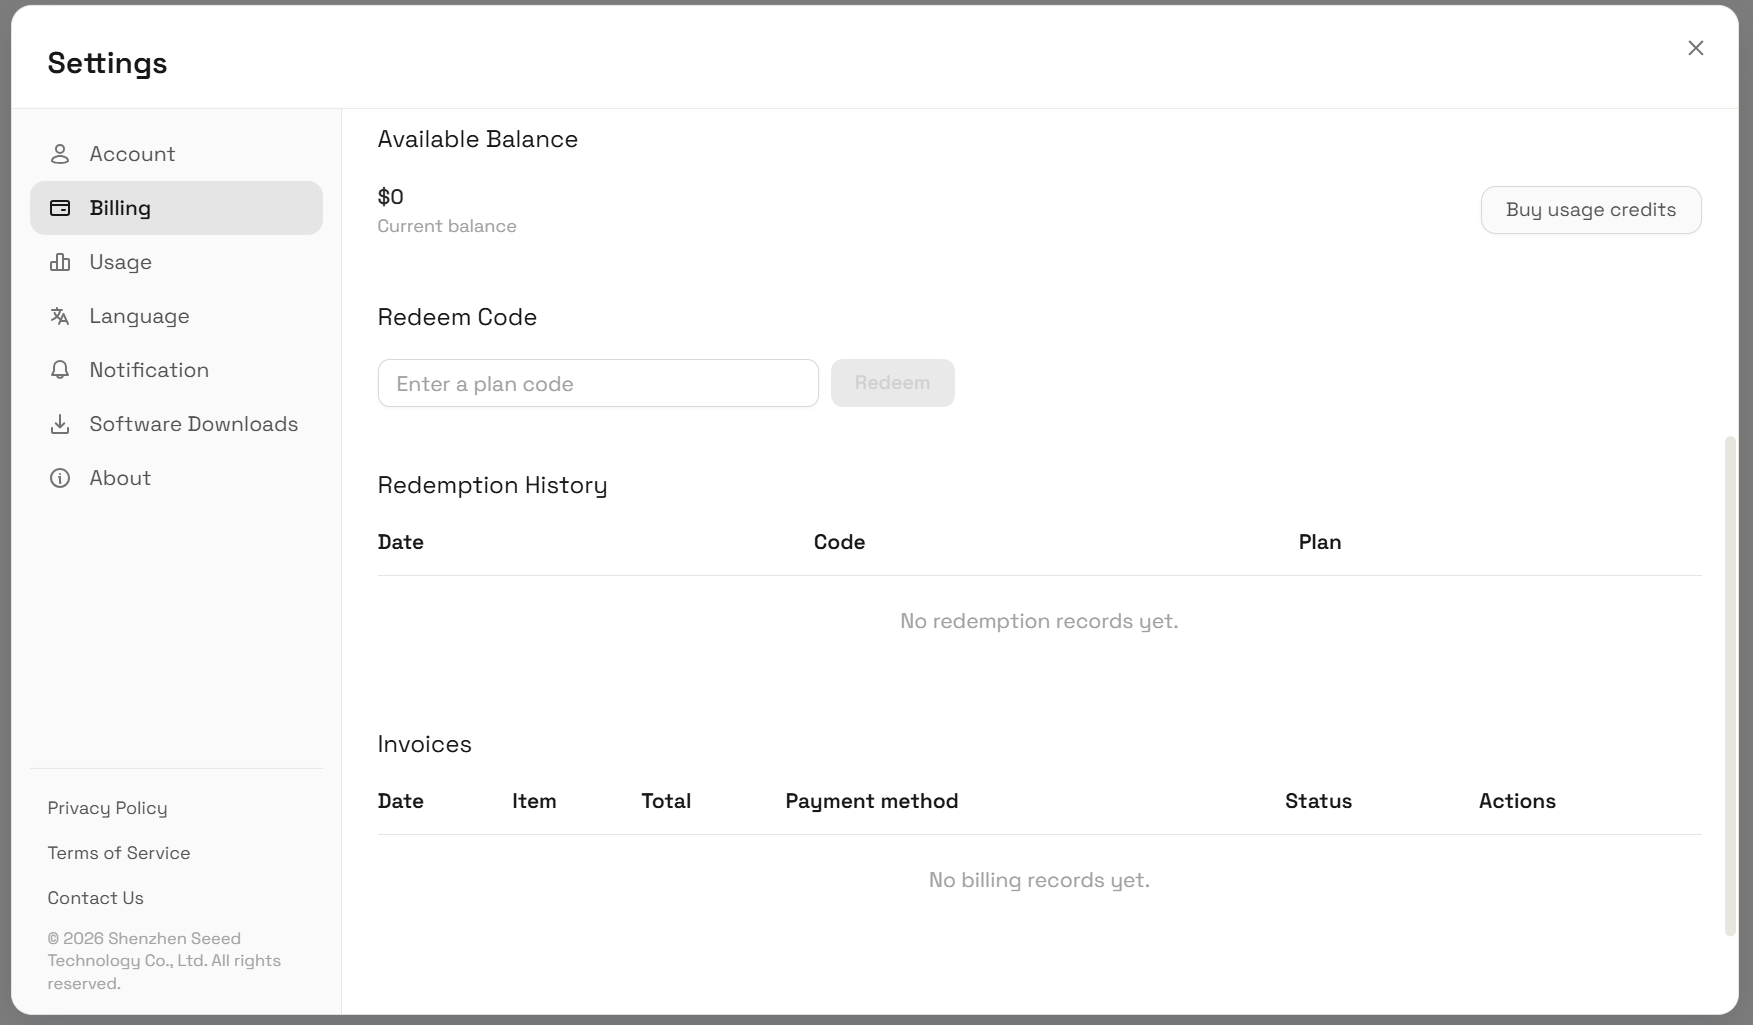Select the Billing menu item
The image size is (1753, 1025).
176,208
